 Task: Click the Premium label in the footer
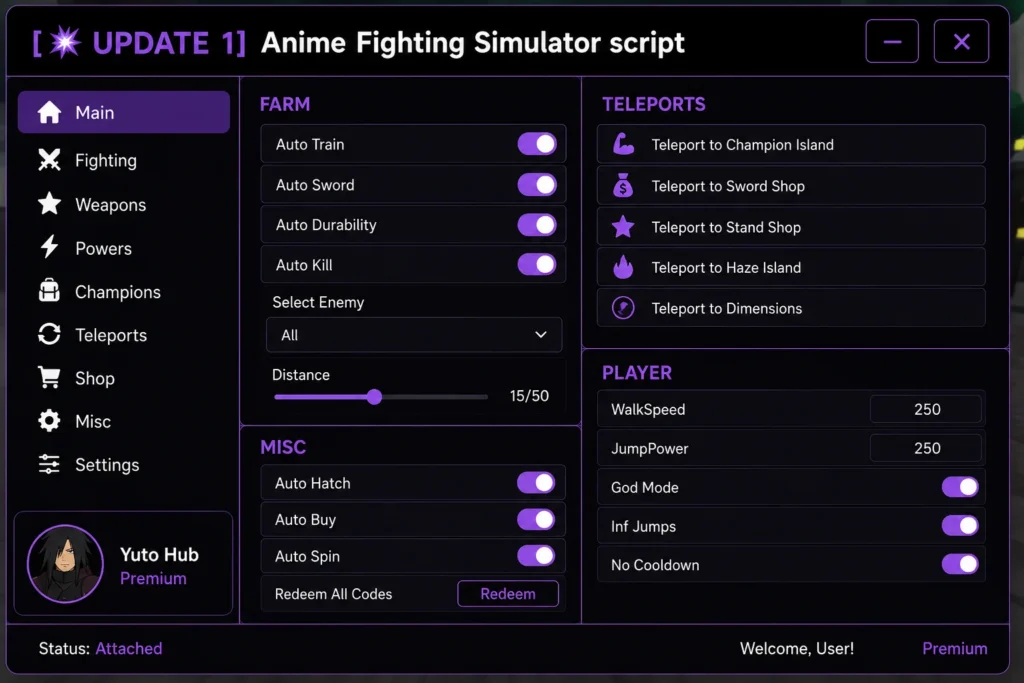point(954,648)
